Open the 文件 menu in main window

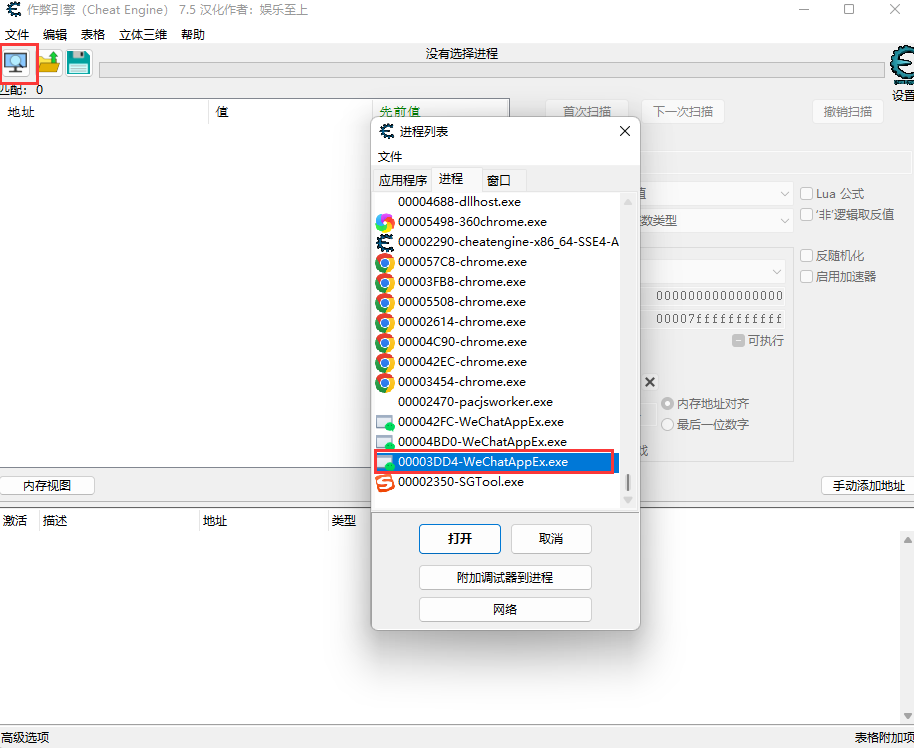pyautogui.click(x=17, y=34)
